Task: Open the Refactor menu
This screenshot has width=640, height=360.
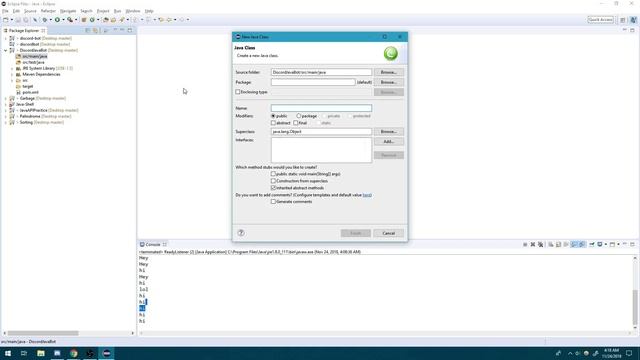Action: tap(48, 11)
